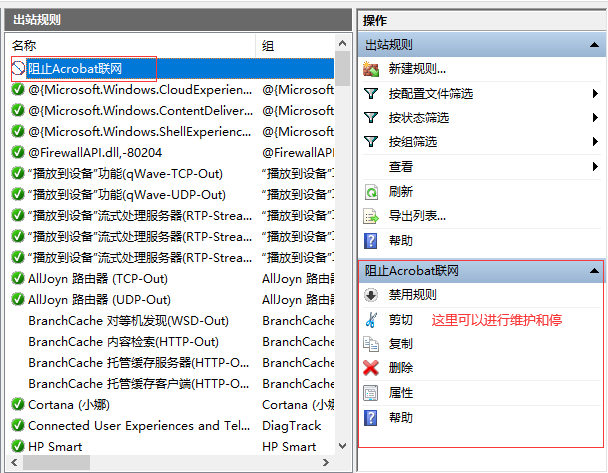Collapse the 阻止Acrobat联网 actions section arrow
Viewport: 608px width, 473px height.
point(594,271)
